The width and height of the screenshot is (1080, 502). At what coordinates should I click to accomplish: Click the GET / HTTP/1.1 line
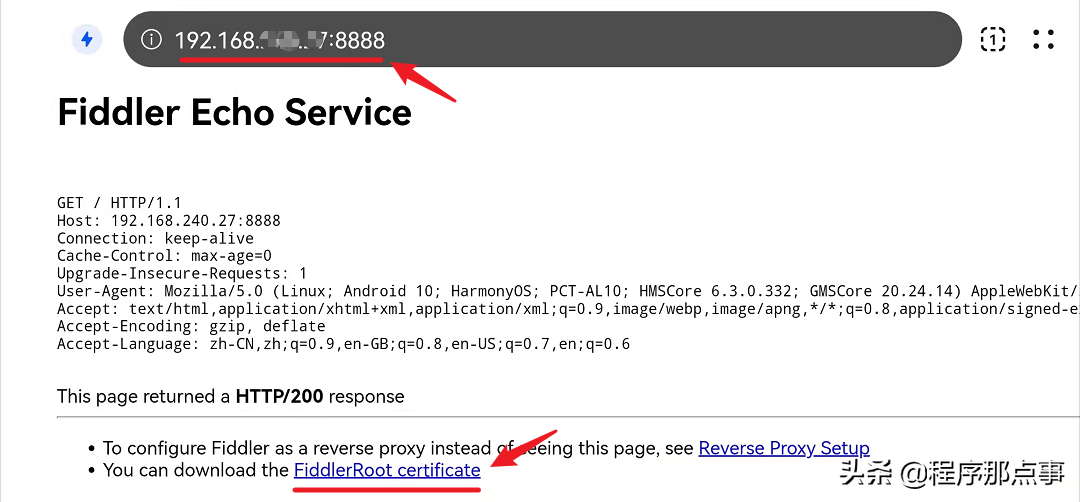(x=118, y=203)
